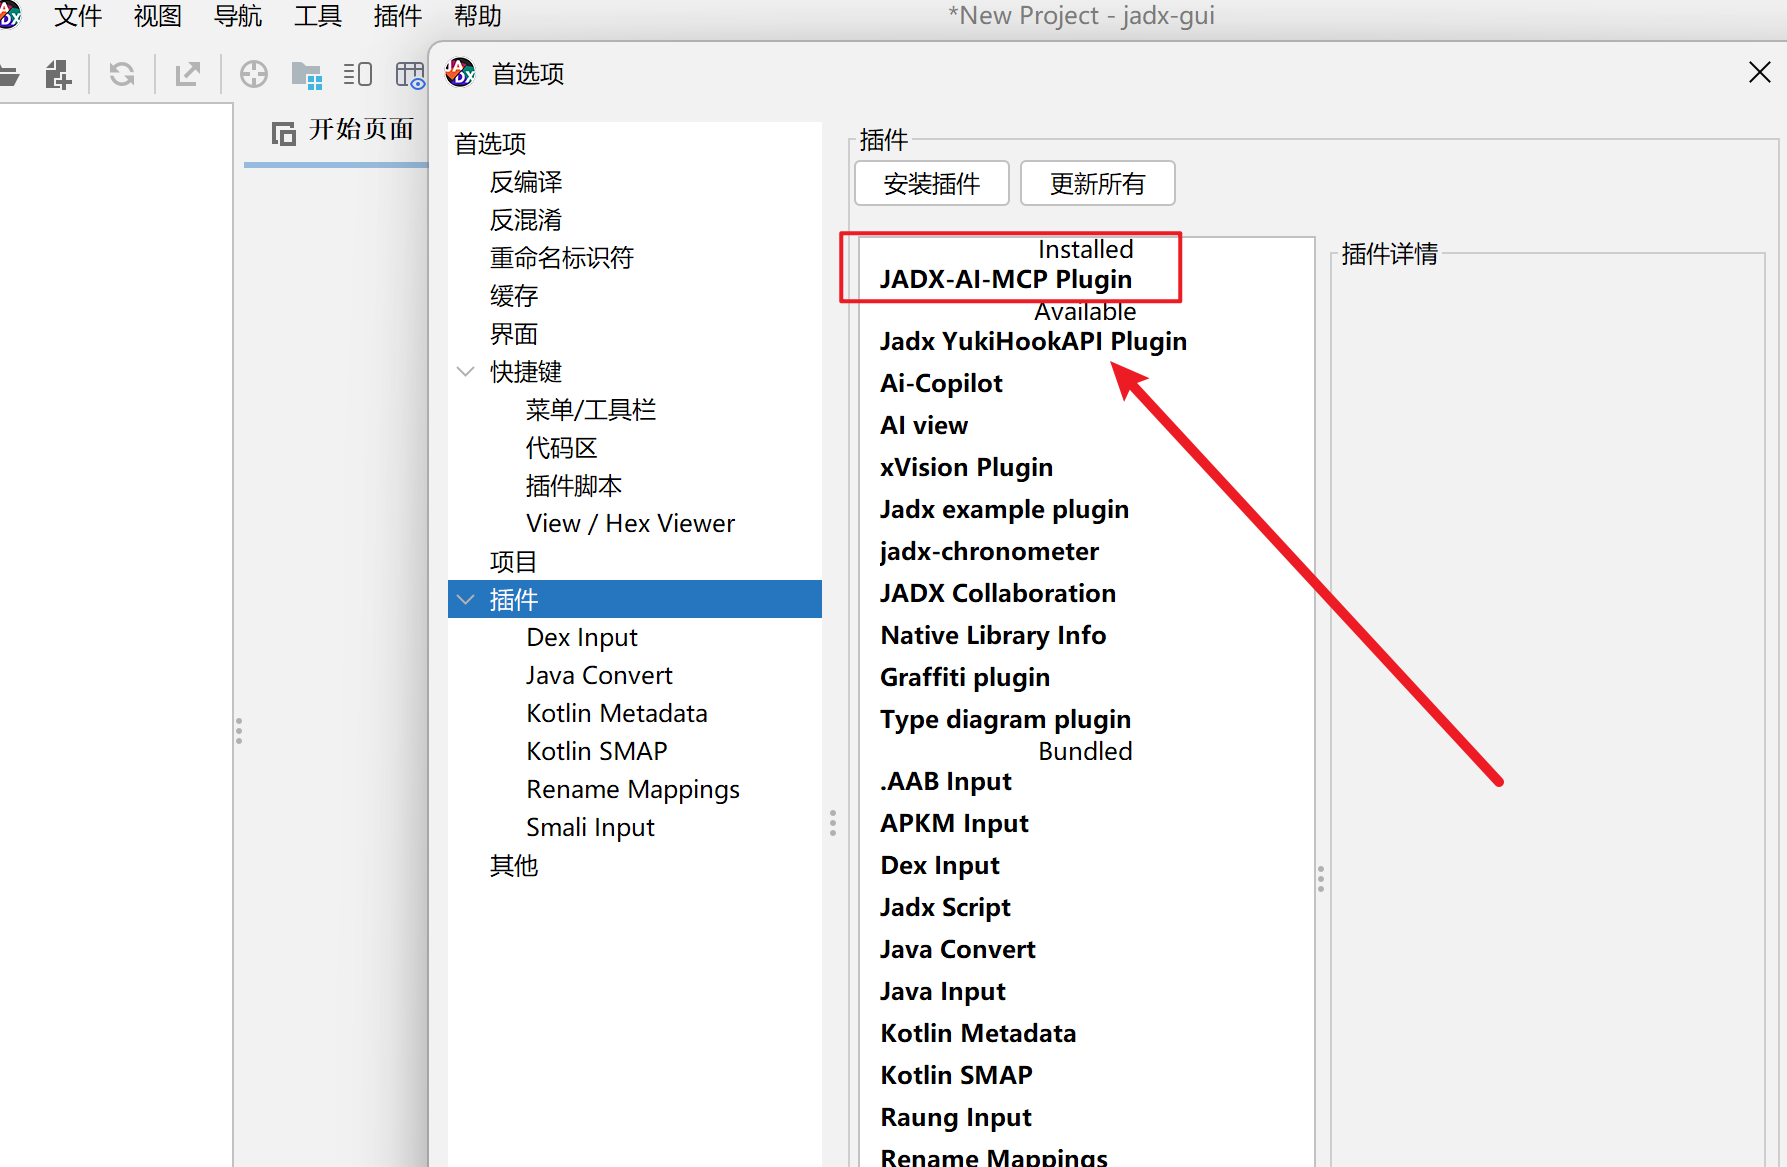The image size is (1787, 1167).
Task: Click the table with eye toolbar icon
Action: coord(410,75)
